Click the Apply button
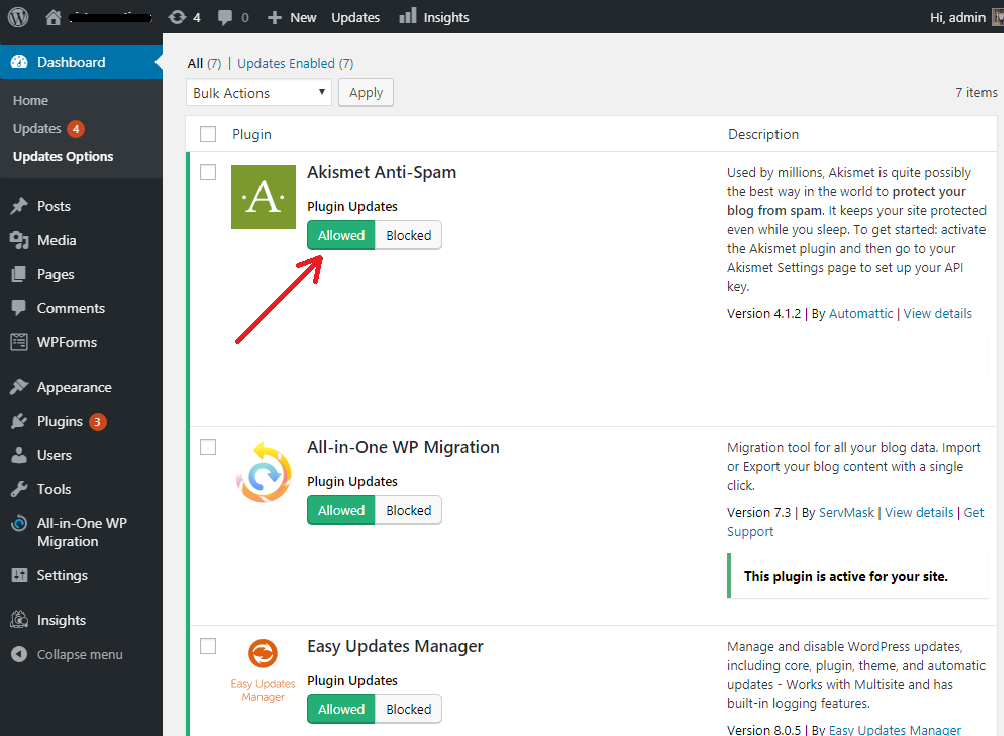The height and width of the screenshot is (736, 1004). (x=366, y=92)
